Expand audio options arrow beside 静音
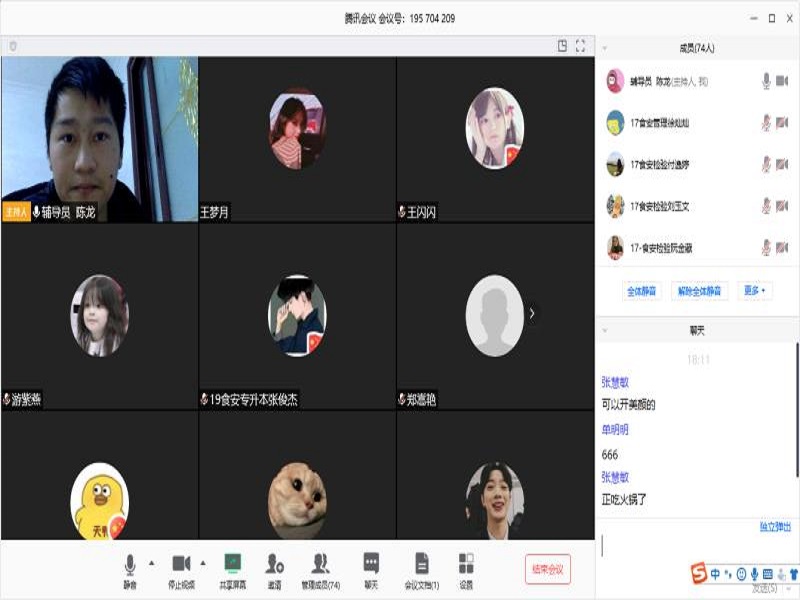800x600 pixels. [151, 561]
